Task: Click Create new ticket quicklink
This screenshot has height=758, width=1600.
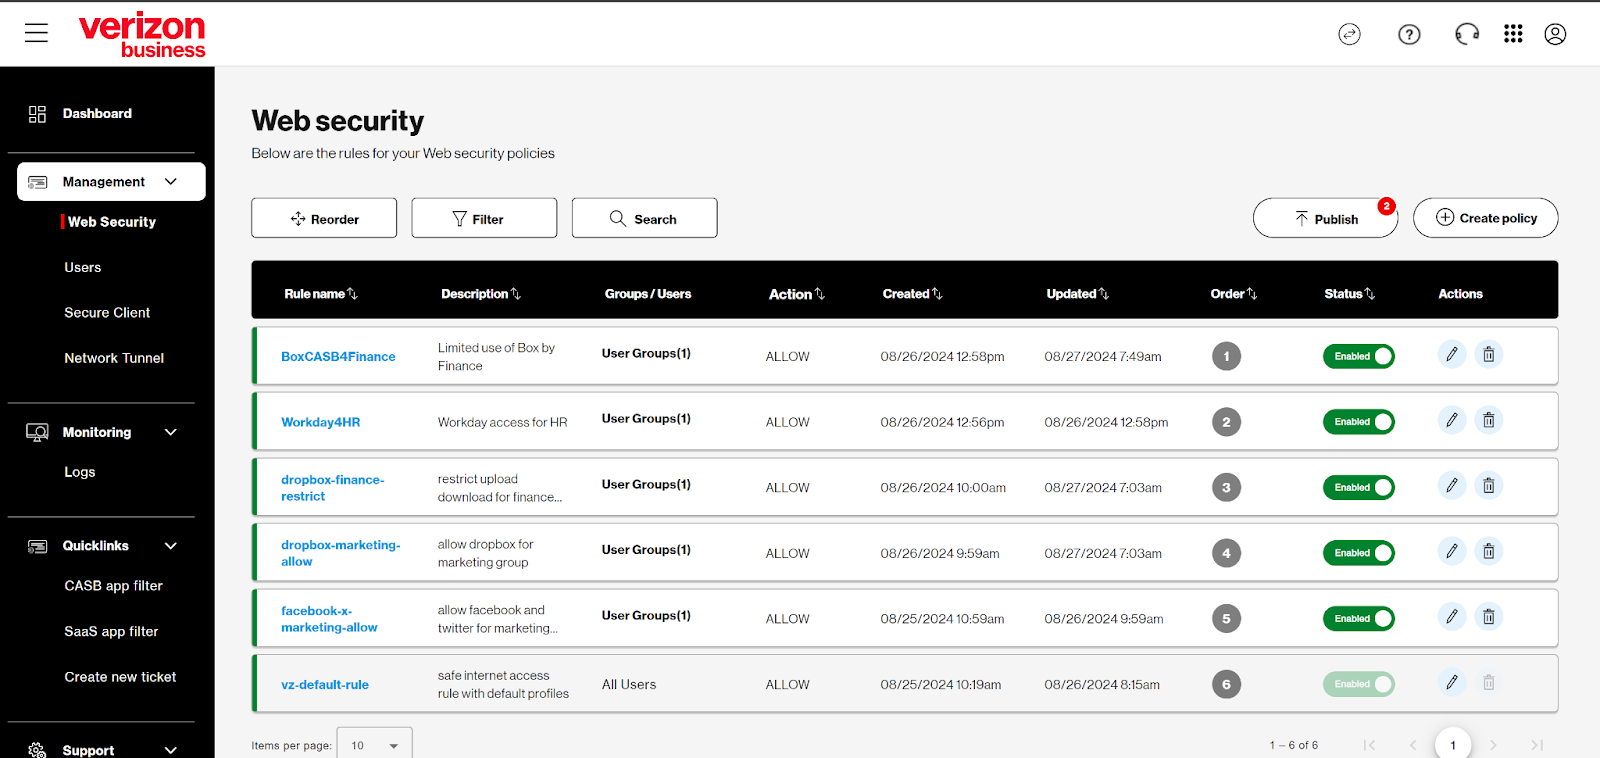Action: (x=120, y=677)
